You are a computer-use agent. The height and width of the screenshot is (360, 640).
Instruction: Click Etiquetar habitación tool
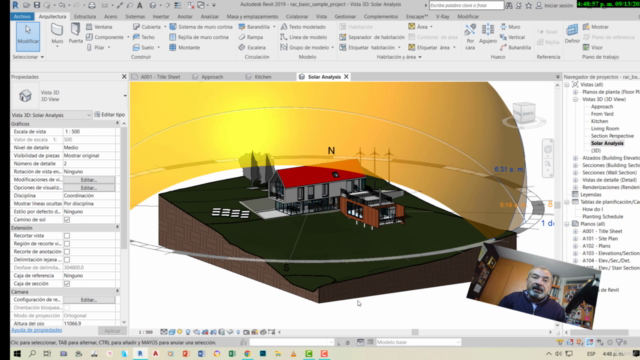(367, 47)
